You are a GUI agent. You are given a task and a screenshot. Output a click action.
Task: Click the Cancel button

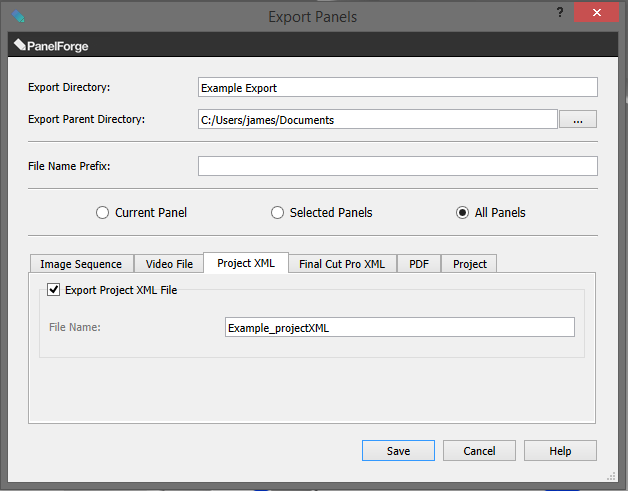pos(479,451)
